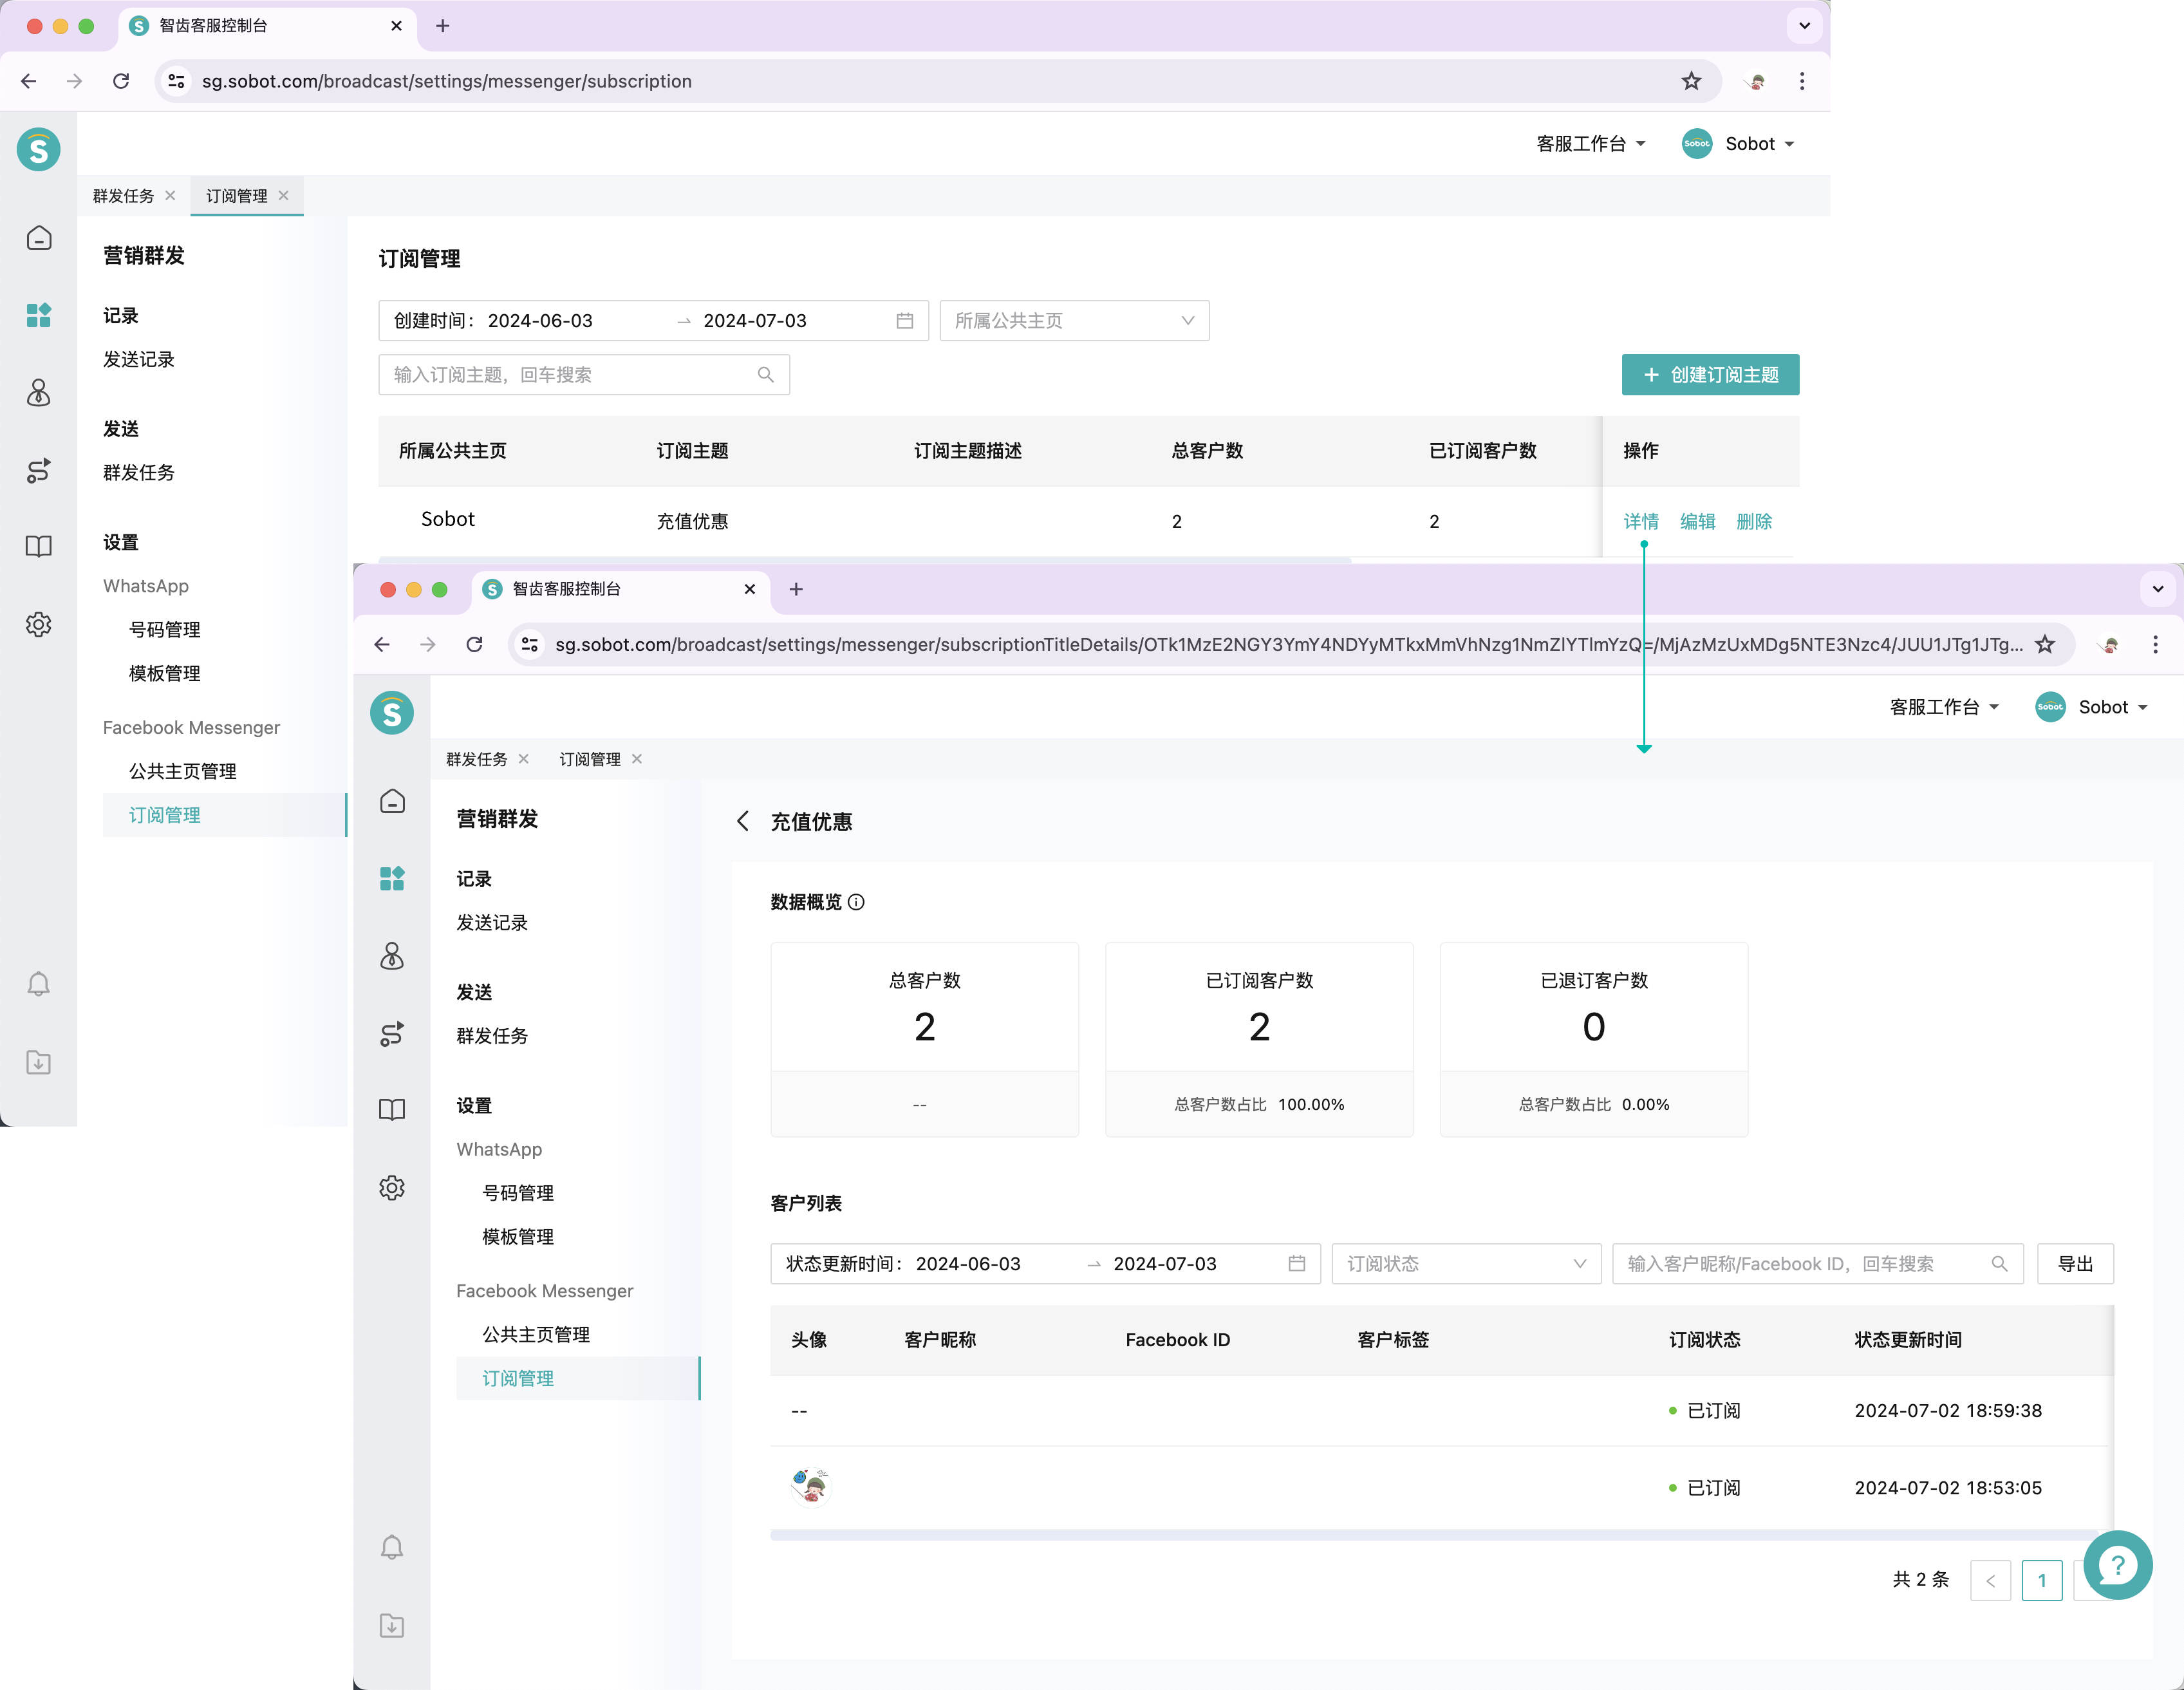This screenshot has height=1690, width=2184.
Task: Open 创建时间 date range picker
Action: (x=653, y=321)
